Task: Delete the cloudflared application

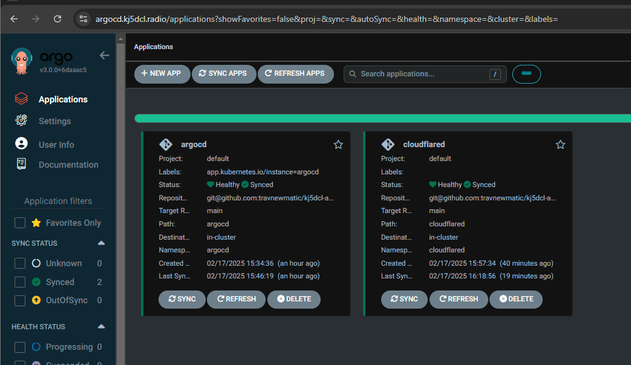Action: (516, 299)
